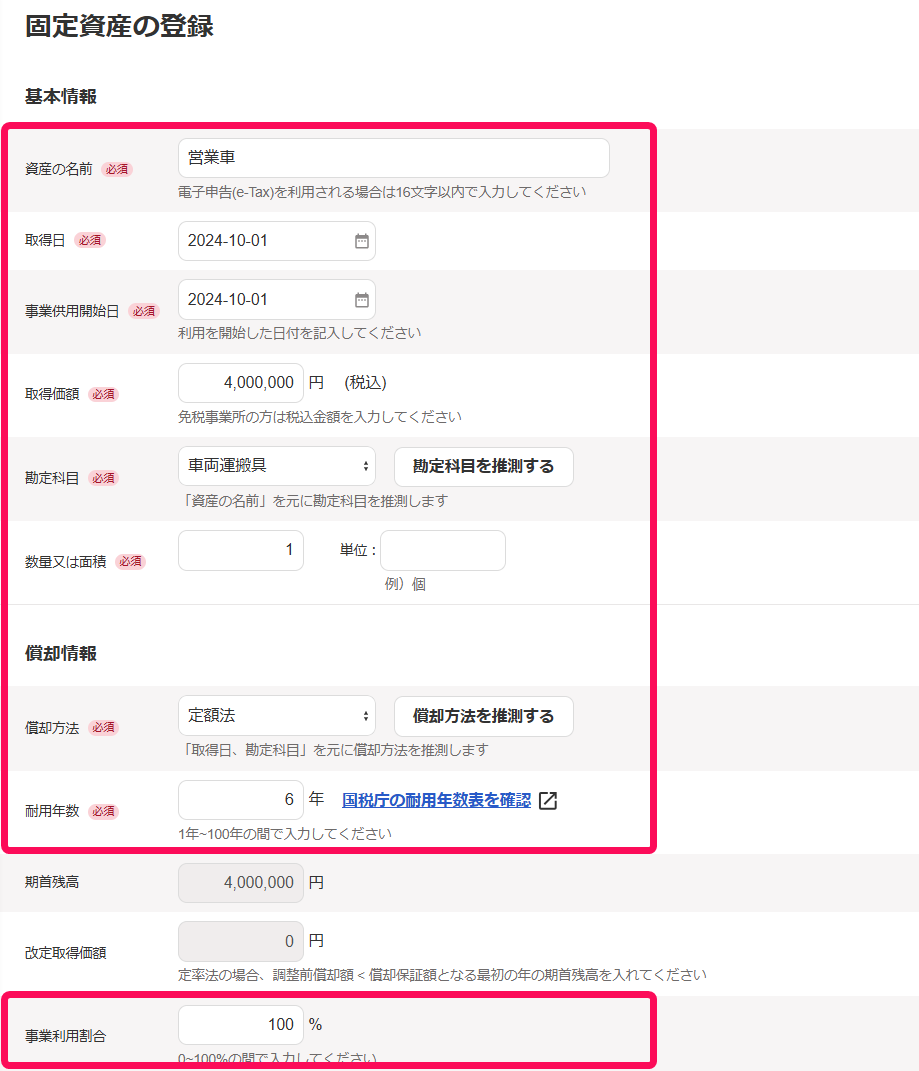The height and width of the screenshot is (1071, 919).
Task: Click external link icon beside 耐用年数表 link
Action: (x=548, y=801)
